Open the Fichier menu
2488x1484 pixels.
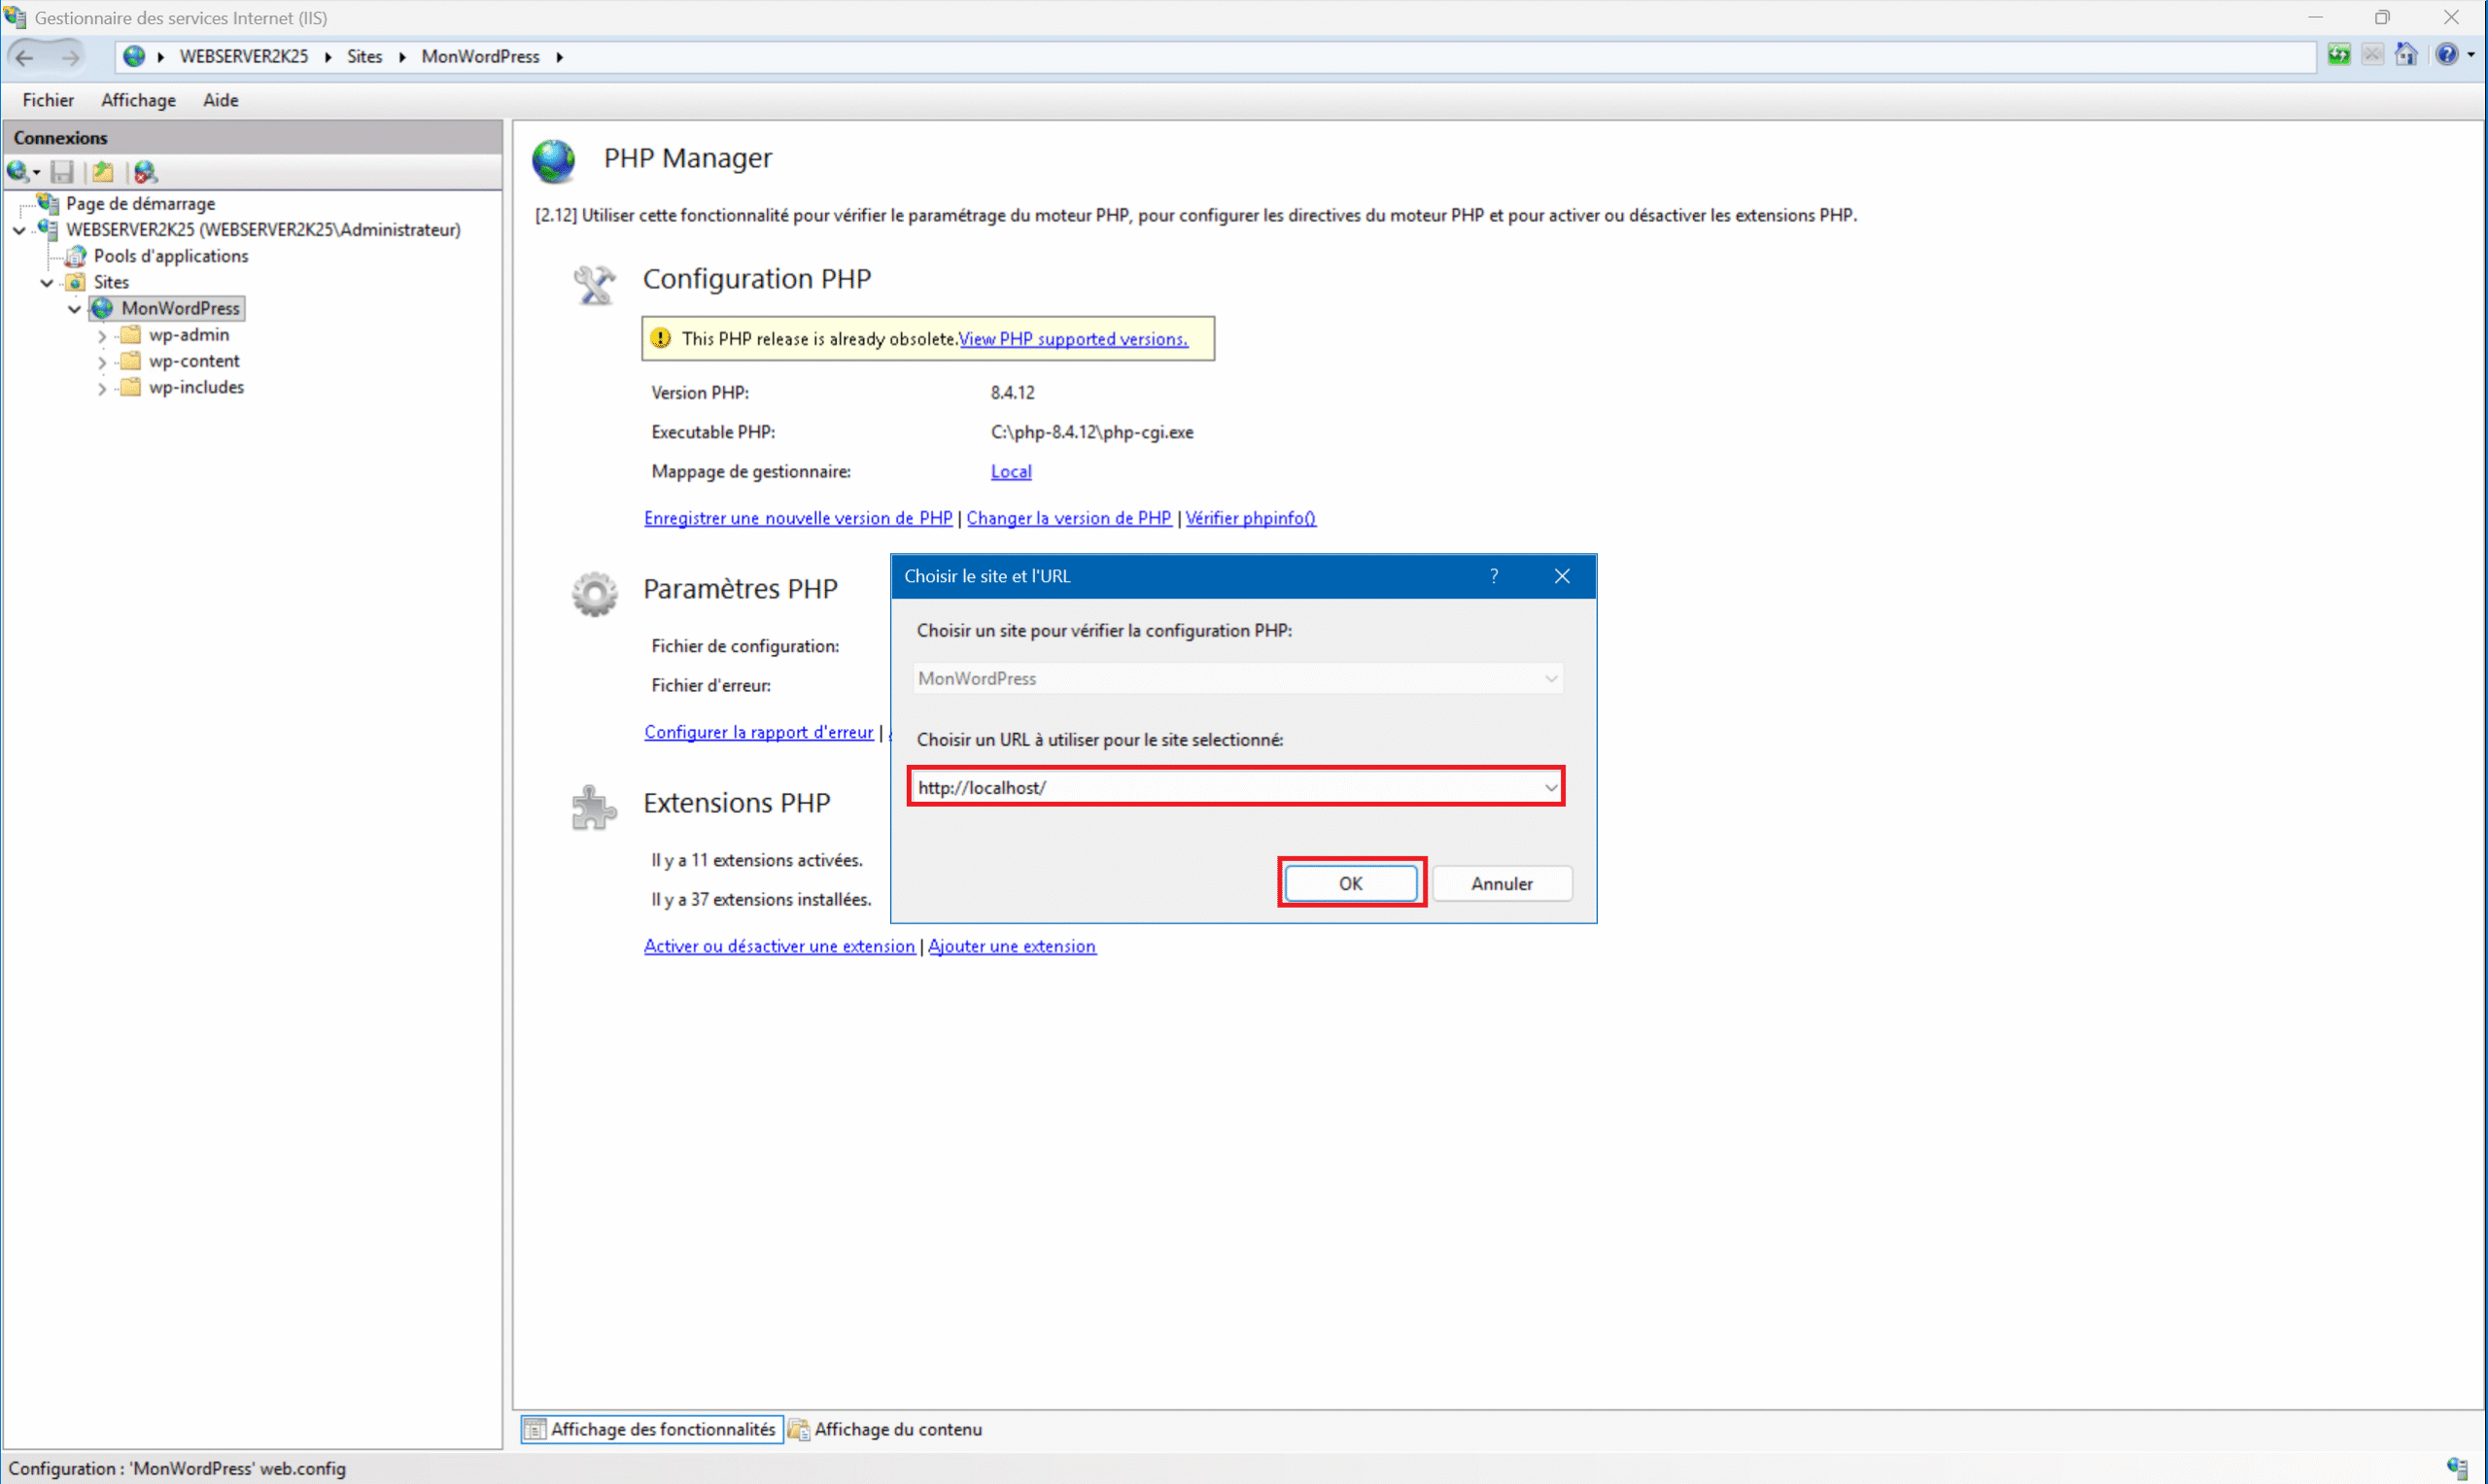[48, 100]
